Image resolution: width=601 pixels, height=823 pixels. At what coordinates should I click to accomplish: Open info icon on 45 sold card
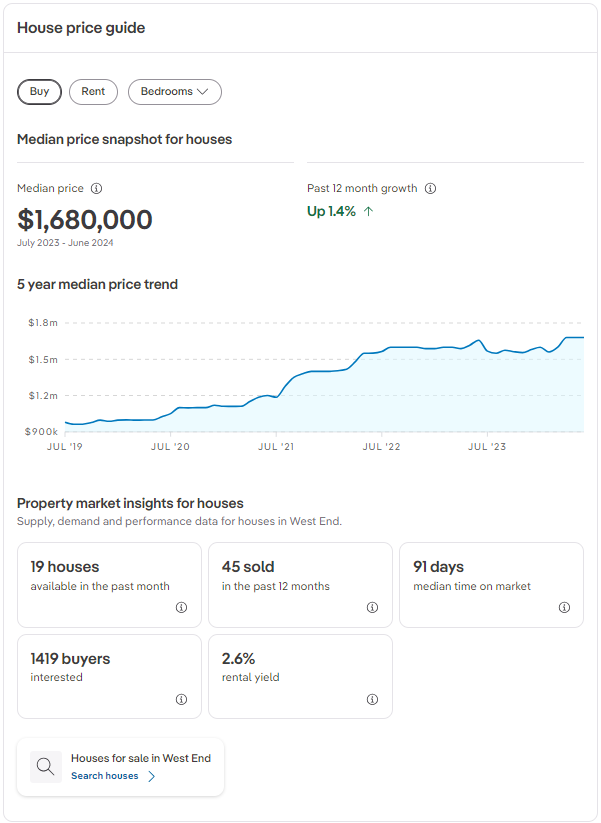(x=372, y=607)
